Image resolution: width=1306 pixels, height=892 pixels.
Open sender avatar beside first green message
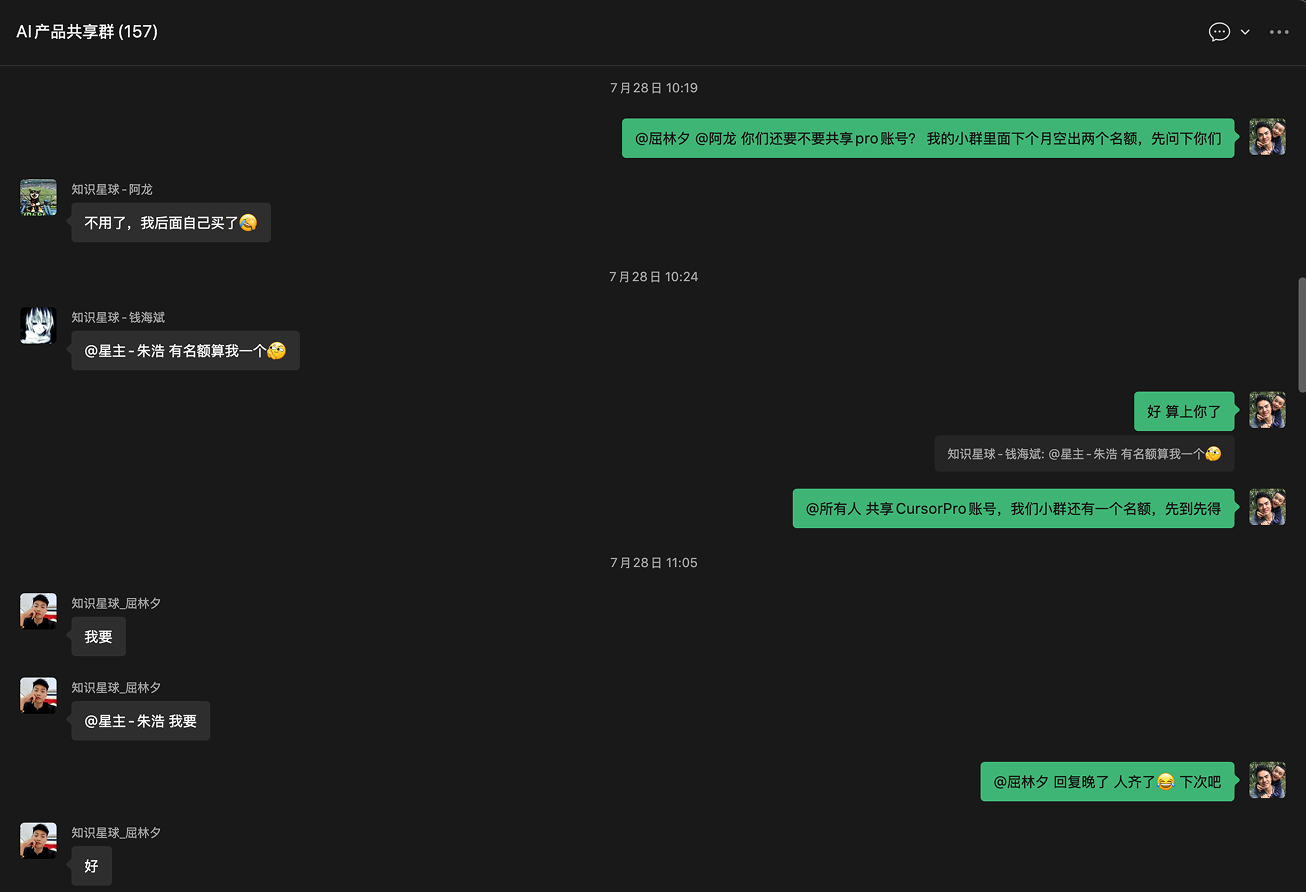[x=1267, y=137]
